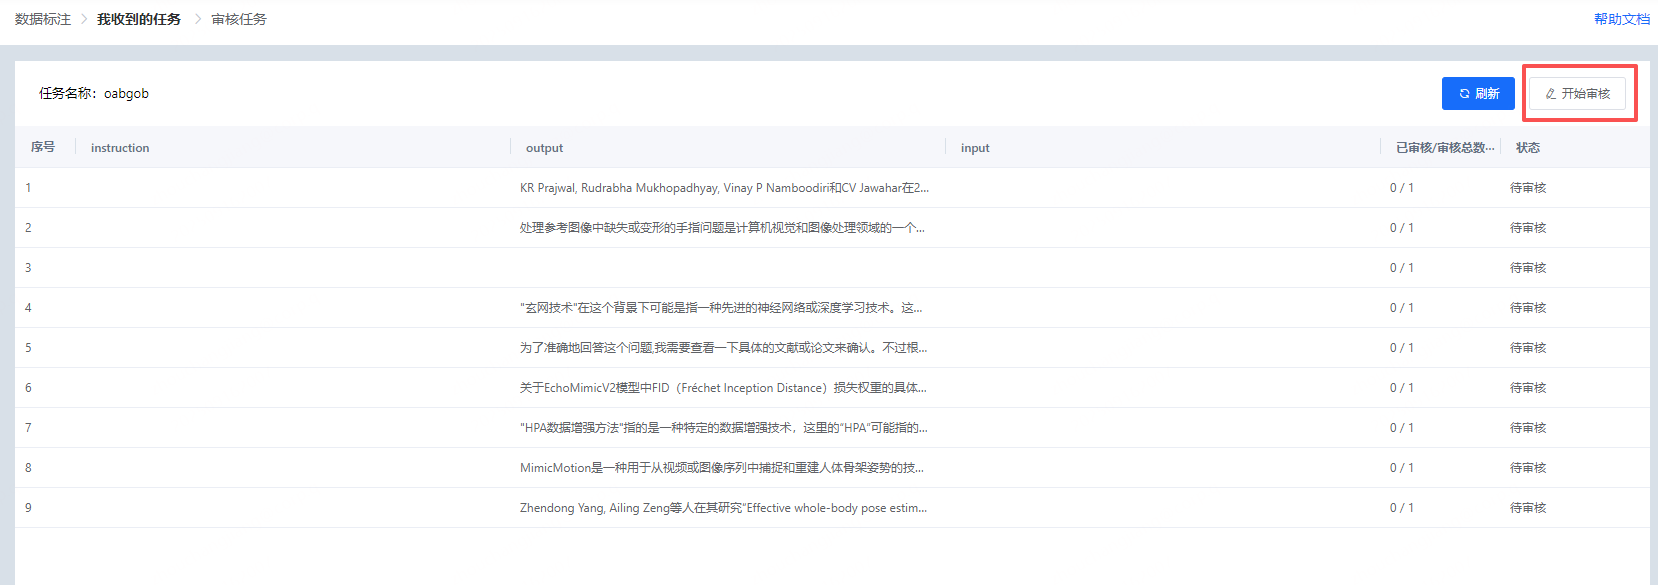Select the 审核任务 breadcrumb item

239,19
